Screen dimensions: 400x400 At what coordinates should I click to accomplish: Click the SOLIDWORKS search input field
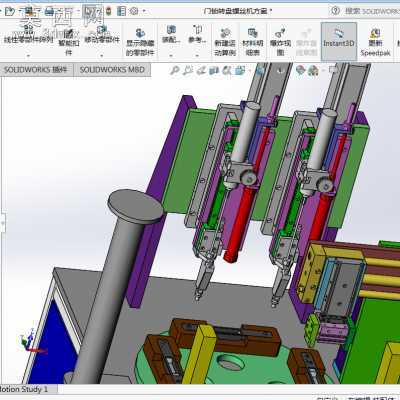tap(372, 11)
